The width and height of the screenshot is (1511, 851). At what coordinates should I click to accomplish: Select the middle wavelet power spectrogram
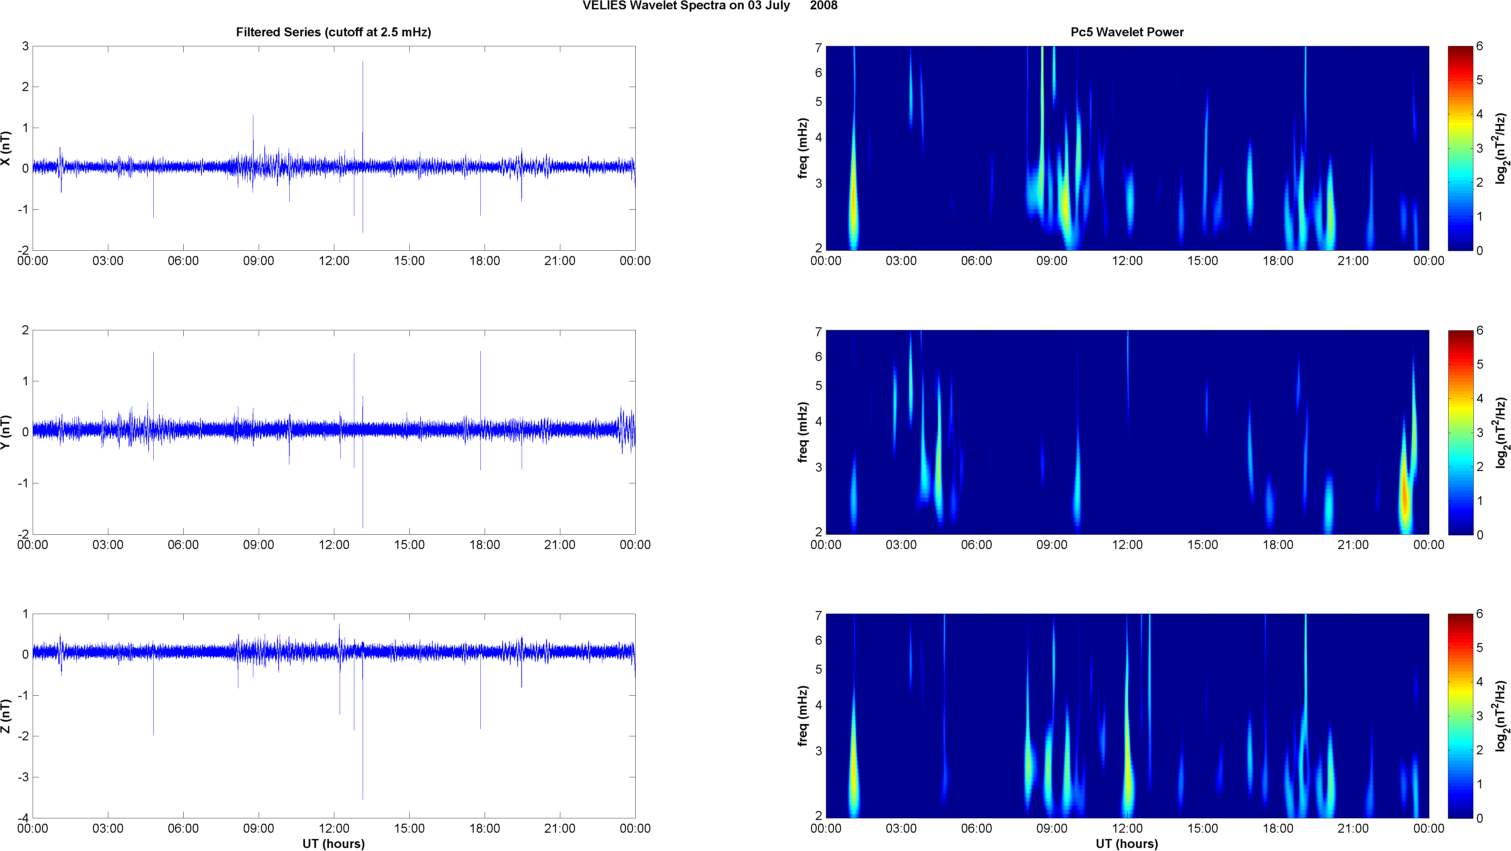pos(1127,432)
